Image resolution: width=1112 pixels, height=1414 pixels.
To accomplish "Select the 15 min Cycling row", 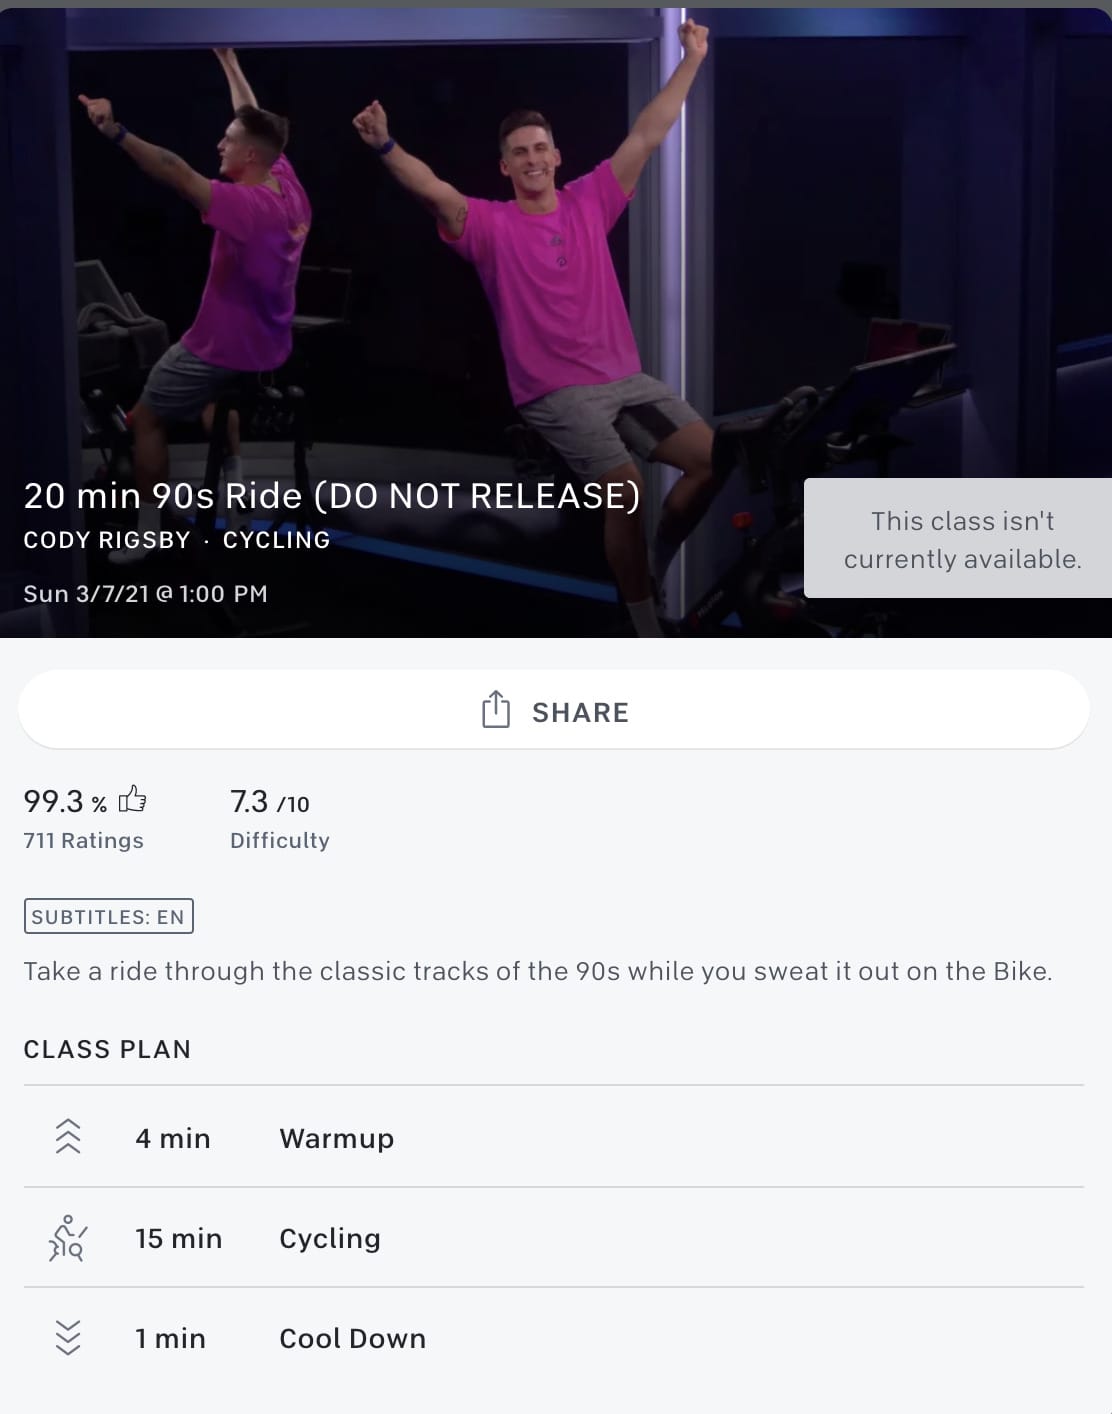I will pos(554,1238).
